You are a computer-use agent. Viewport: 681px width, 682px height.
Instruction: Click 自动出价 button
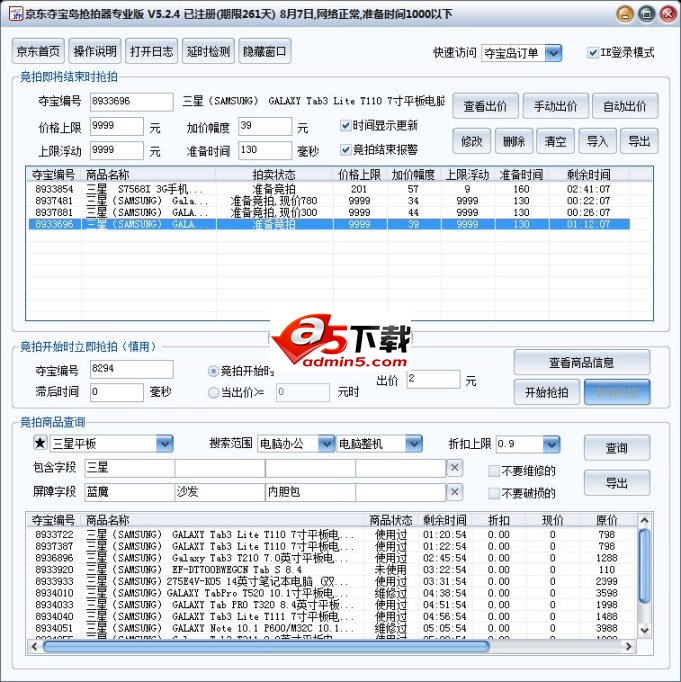click(x=625, y=106)
